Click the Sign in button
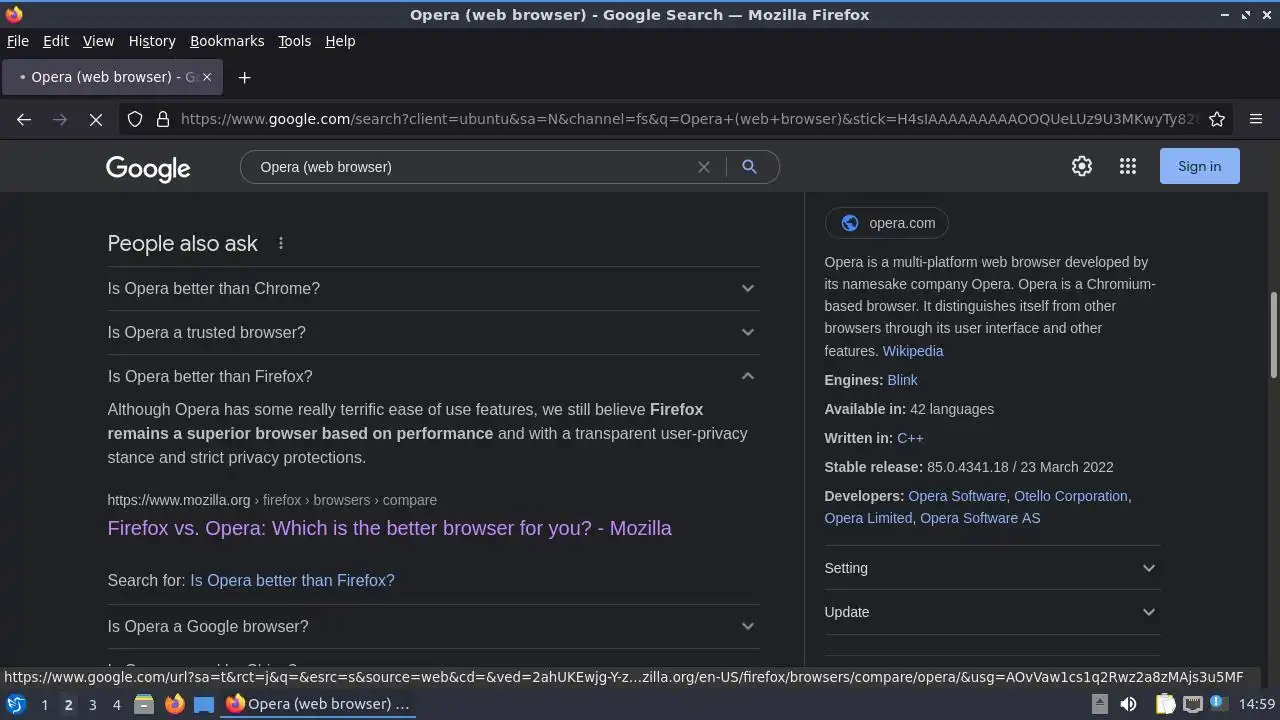The height and width of the screenshot is (720, 1280). (1199, 166)
